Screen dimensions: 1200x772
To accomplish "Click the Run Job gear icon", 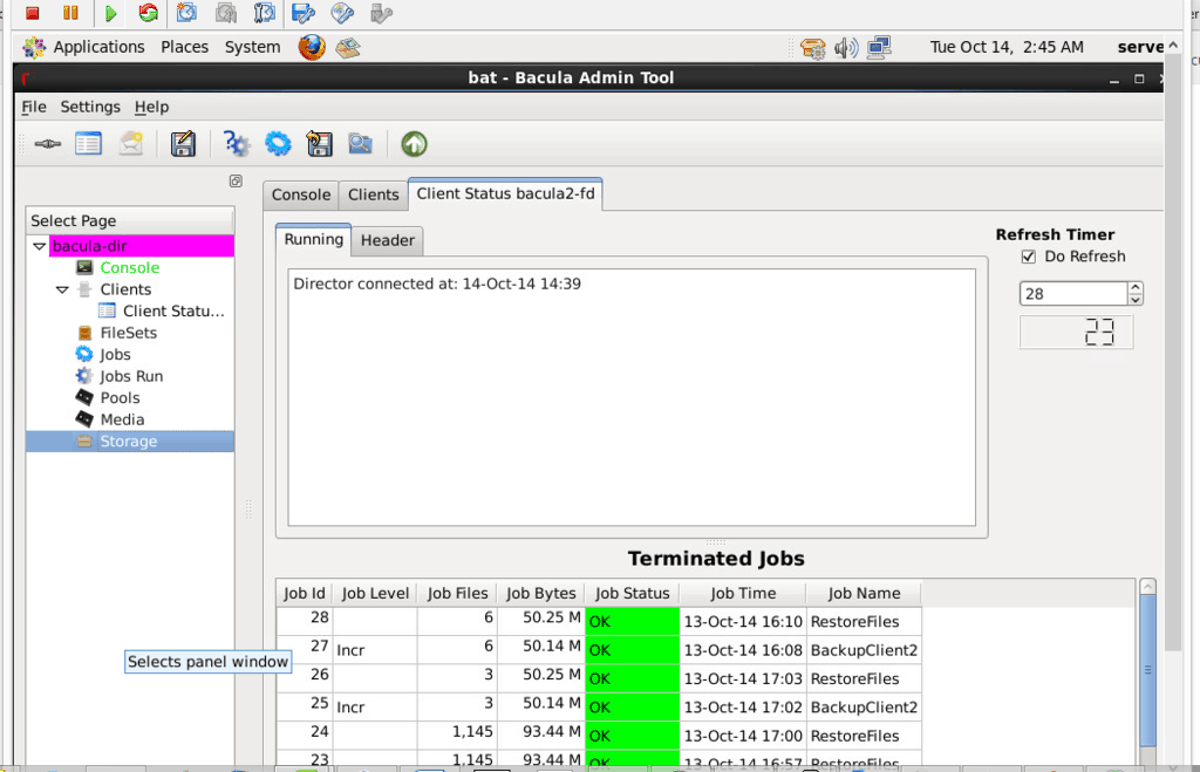I will point(278,145).
